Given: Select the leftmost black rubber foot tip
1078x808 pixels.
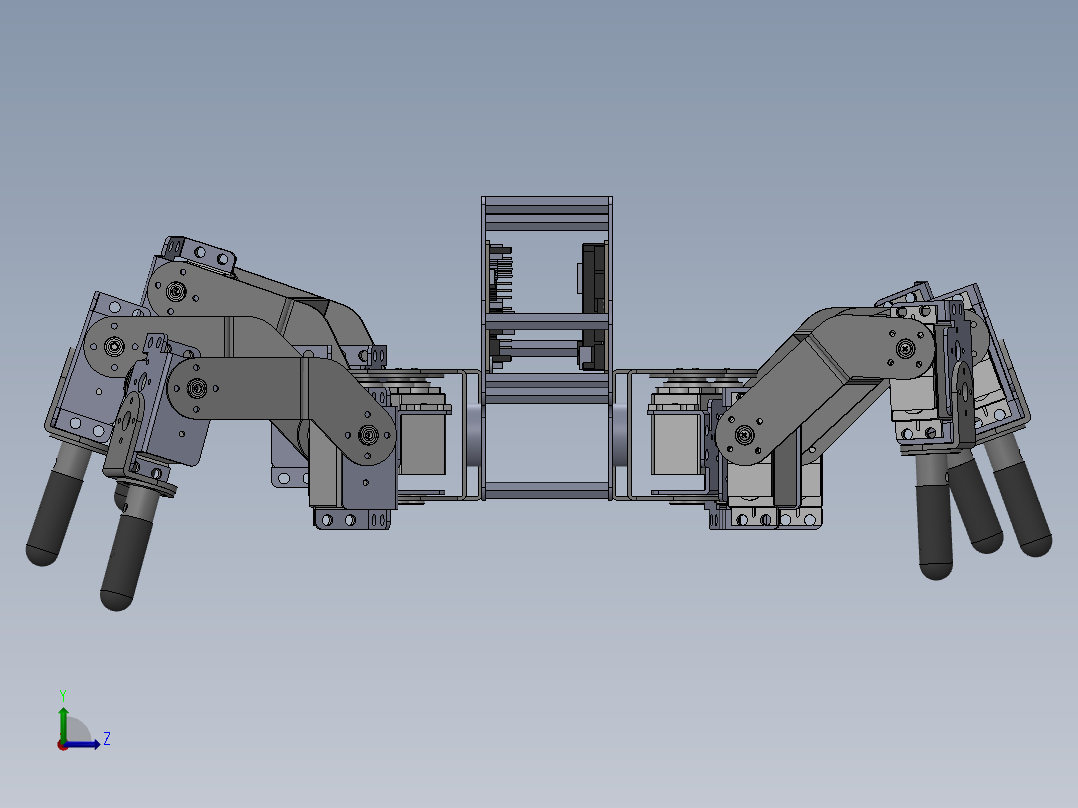Looking at the screenshot, I should click(54, 517).
